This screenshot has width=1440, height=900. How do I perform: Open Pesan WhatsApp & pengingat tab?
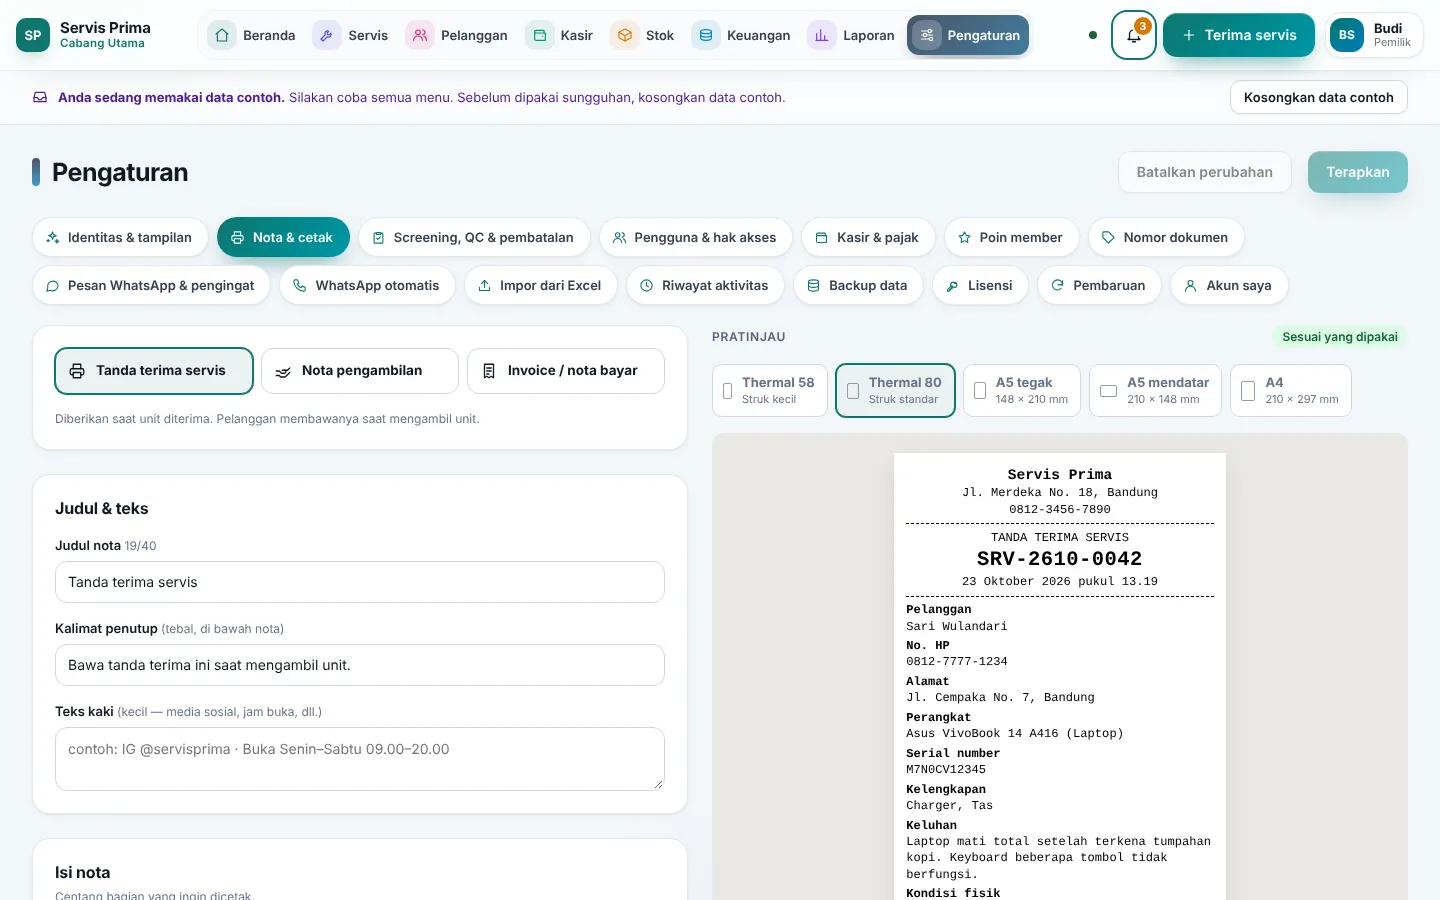(x=151, y=285)
